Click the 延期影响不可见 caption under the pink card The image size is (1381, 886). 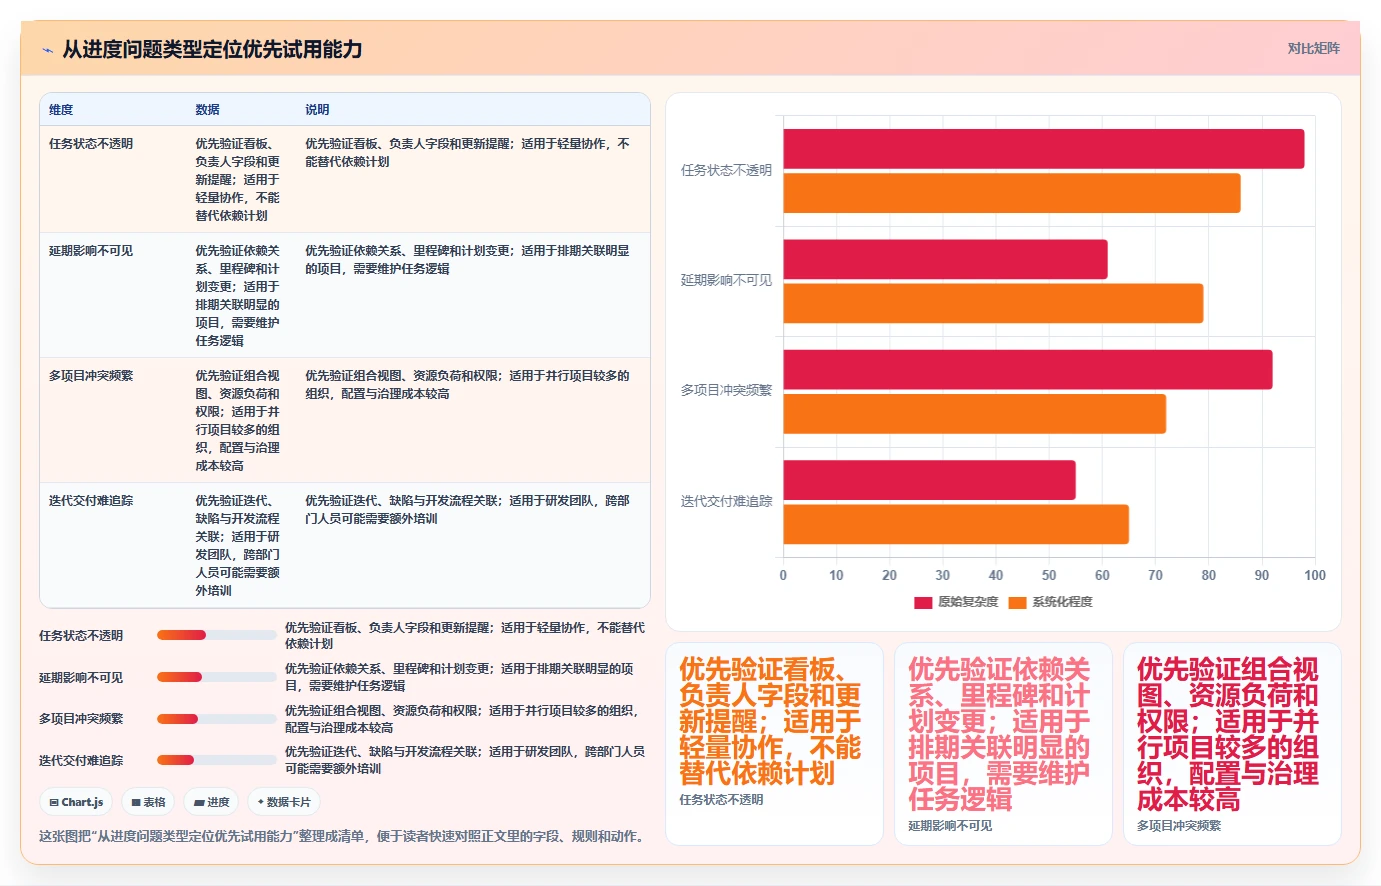click(x=950, y=826)
